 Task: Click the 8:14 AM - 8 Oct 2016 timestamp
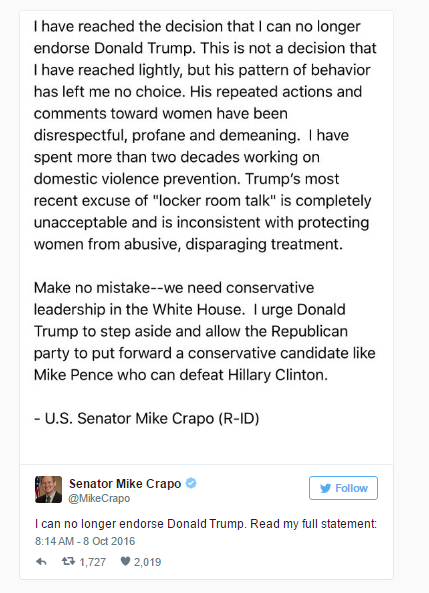point(85,541)
